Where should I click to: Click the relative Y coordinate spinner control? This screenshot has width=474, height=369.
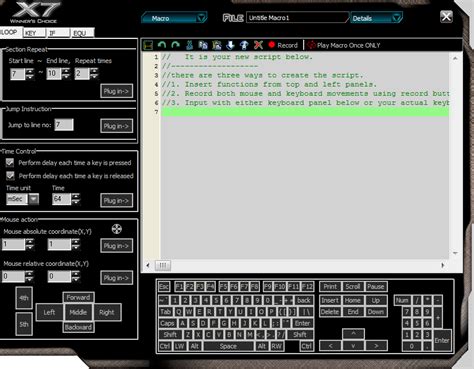(x=76, y=276)
